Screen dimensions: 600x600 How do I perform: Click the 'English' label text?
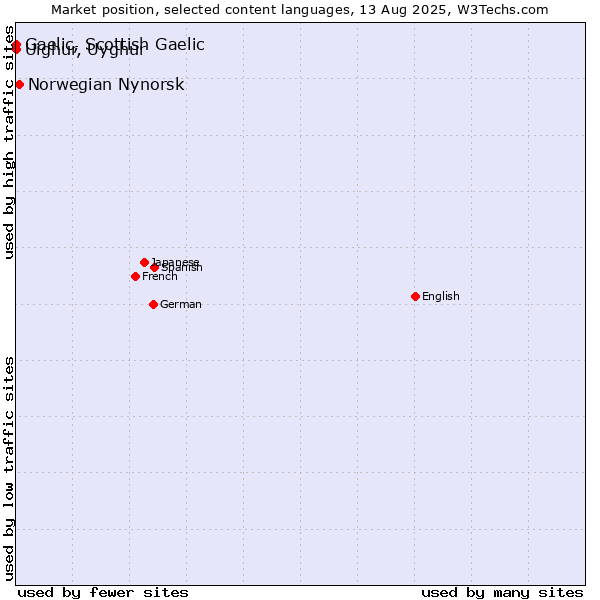(440, 296)
